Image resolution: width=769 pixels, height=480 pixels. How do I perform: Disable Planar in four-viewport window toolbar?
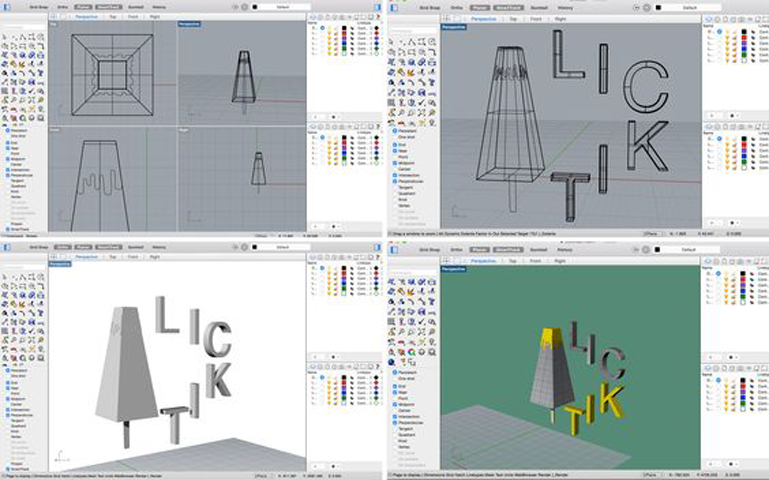click(x=83, y=7)
